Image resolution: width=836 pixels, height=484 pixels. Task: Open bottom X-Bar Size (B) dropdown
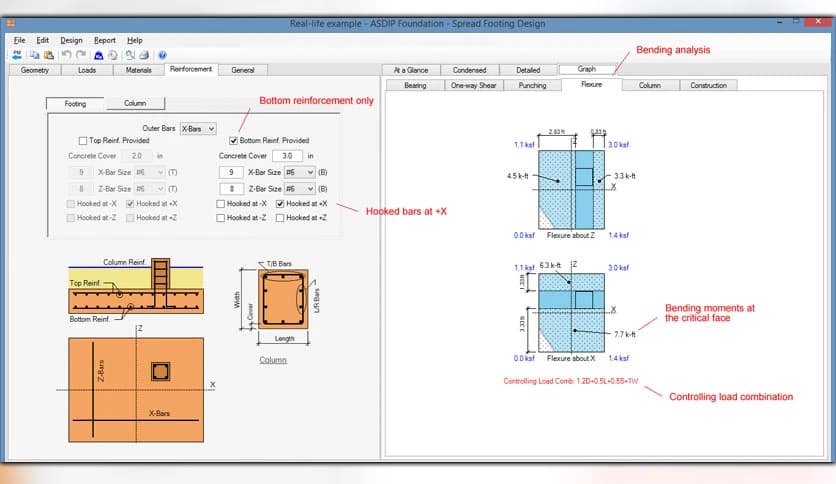[300, 172]
